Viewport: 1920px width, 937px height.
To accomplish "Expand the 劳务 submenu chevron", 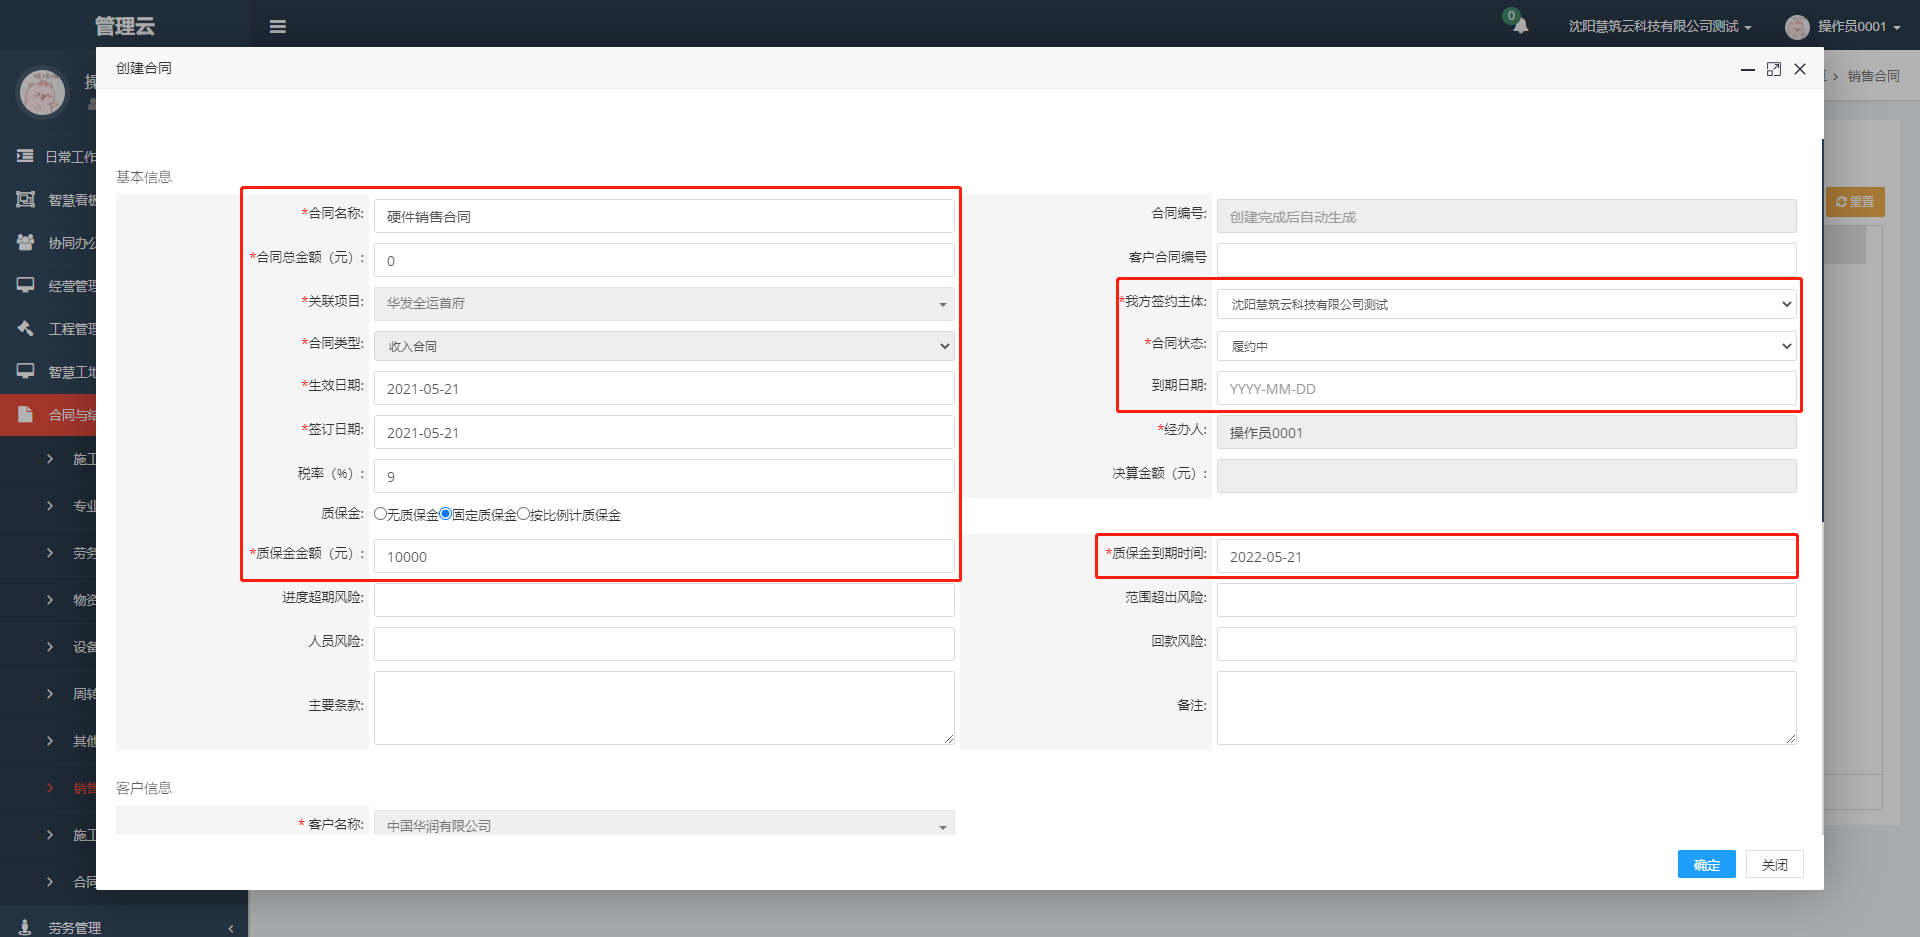I will tap(50, 553).
